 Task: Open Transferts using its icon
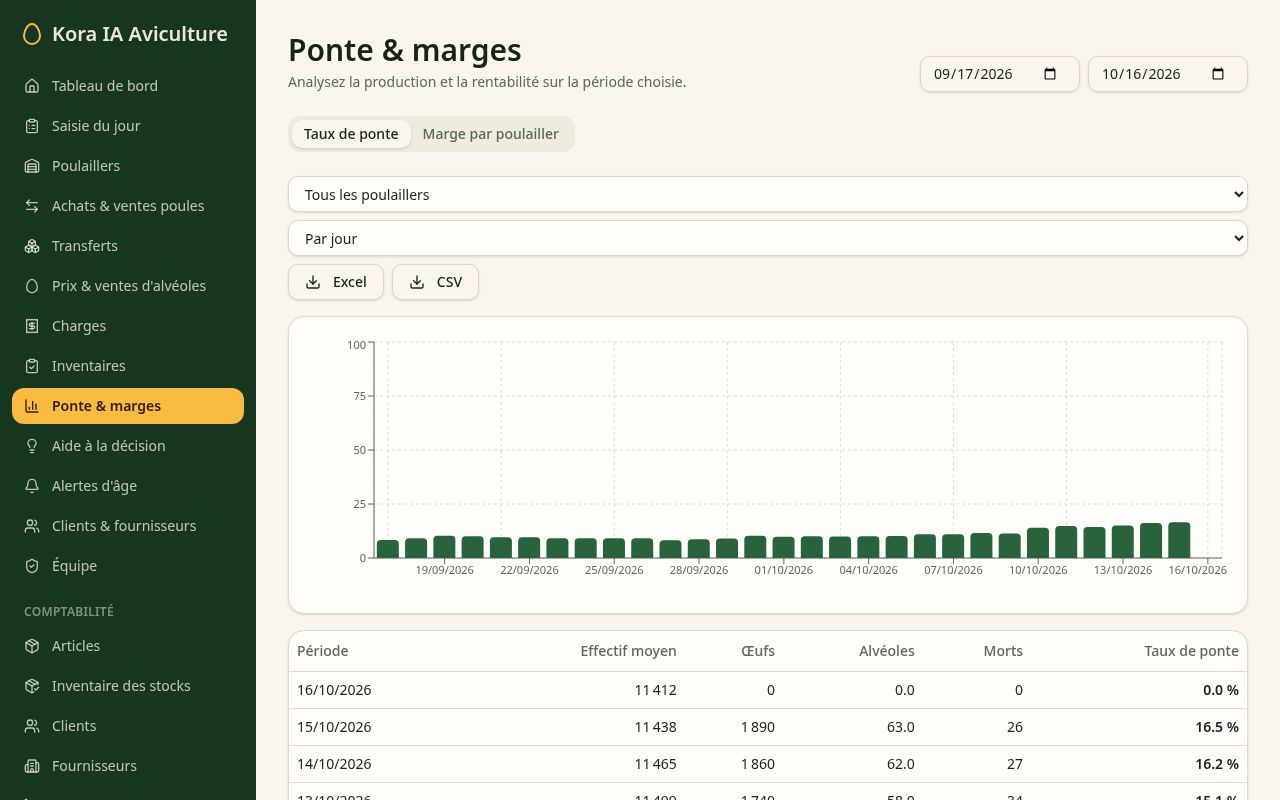coord(32,246)
